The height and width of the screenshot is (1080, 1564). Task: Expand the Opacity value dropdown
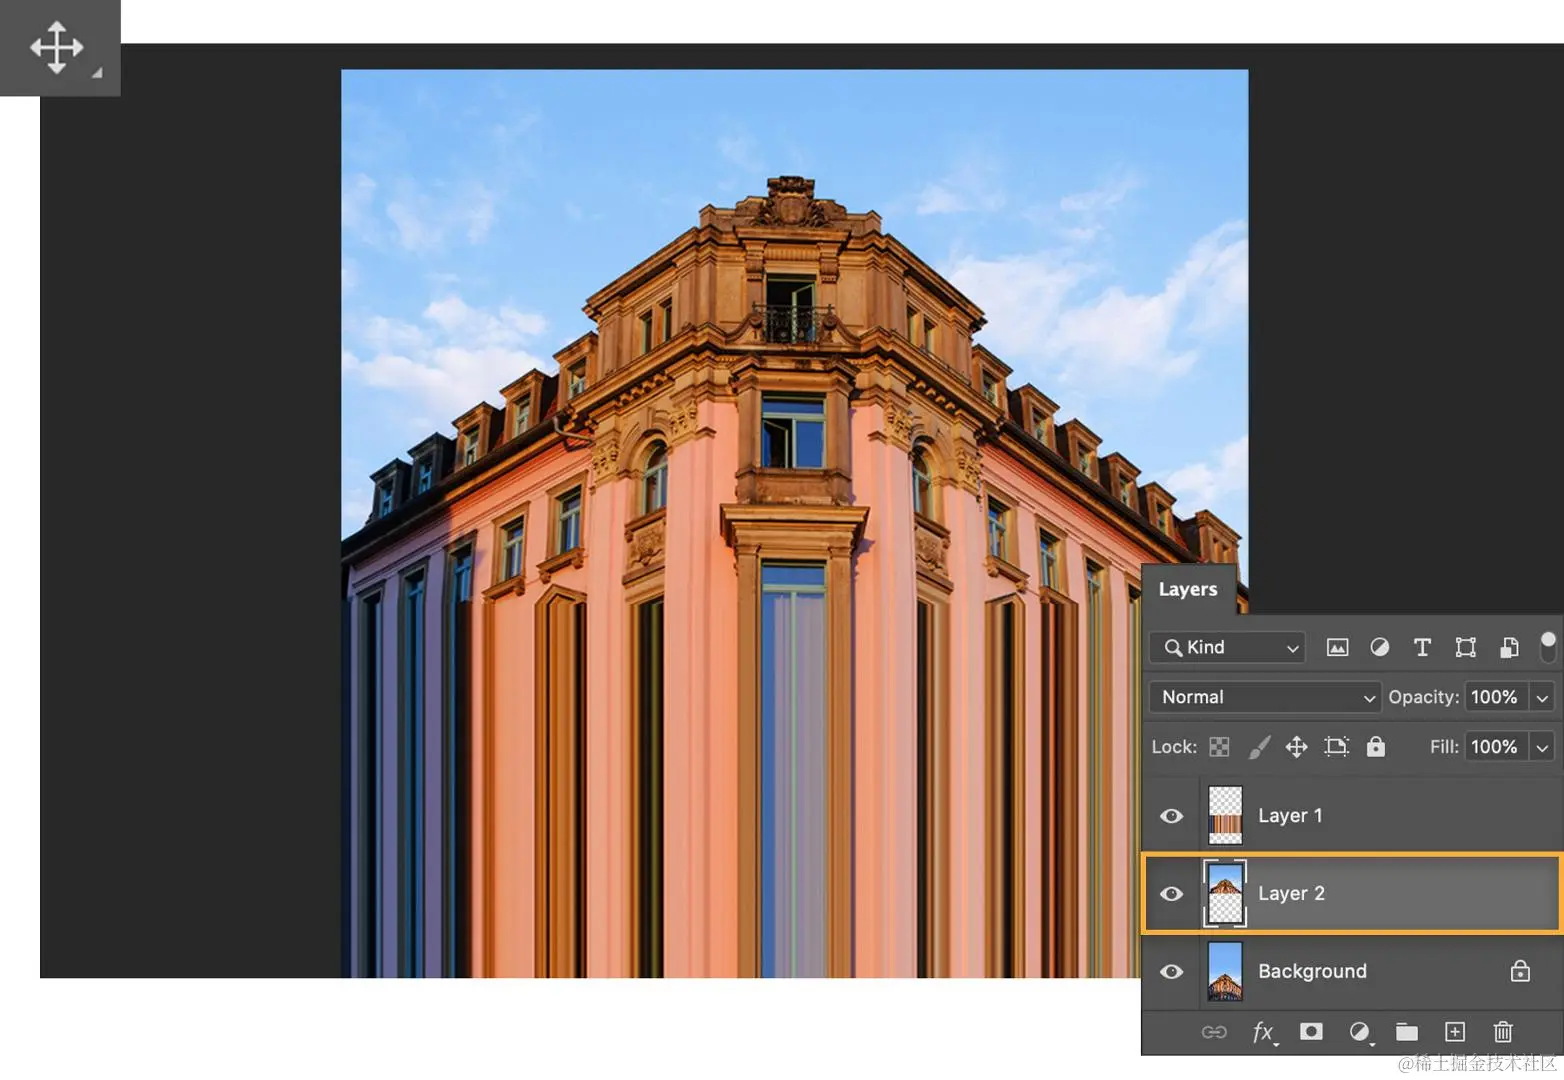click(1542, 697)
